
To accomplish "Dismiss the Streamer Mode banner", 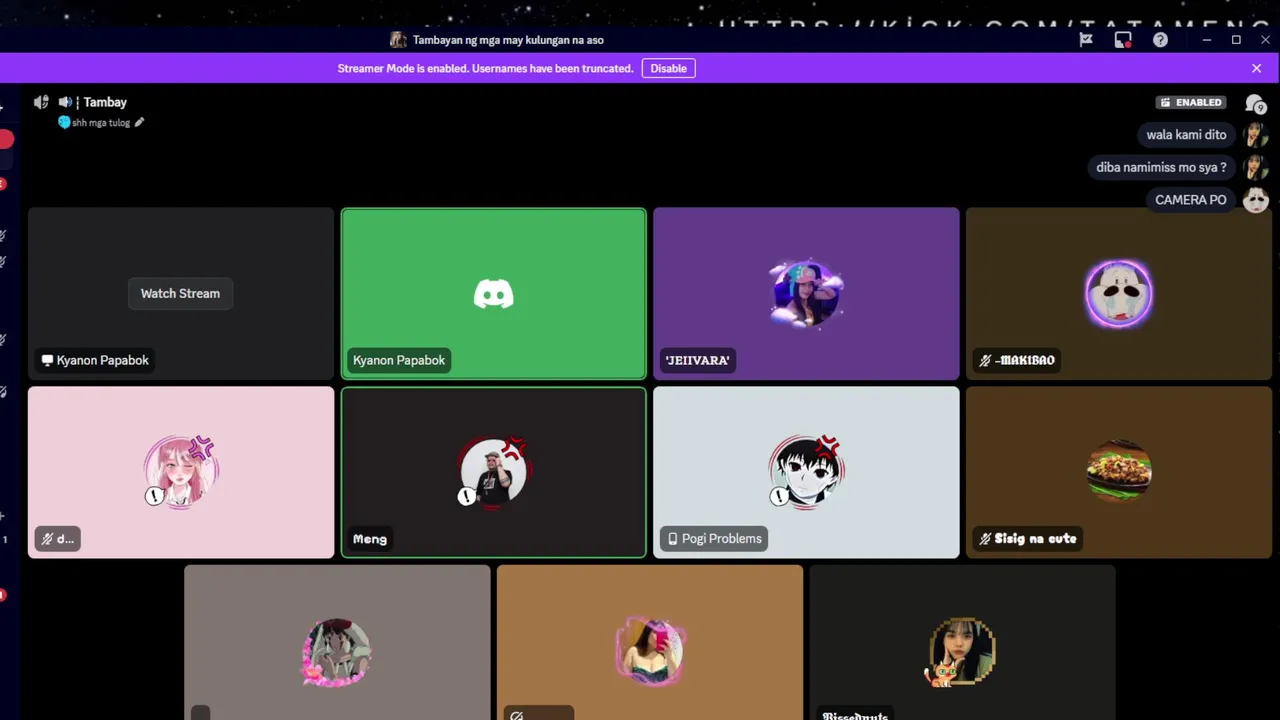I will (x=1256, y=68).
